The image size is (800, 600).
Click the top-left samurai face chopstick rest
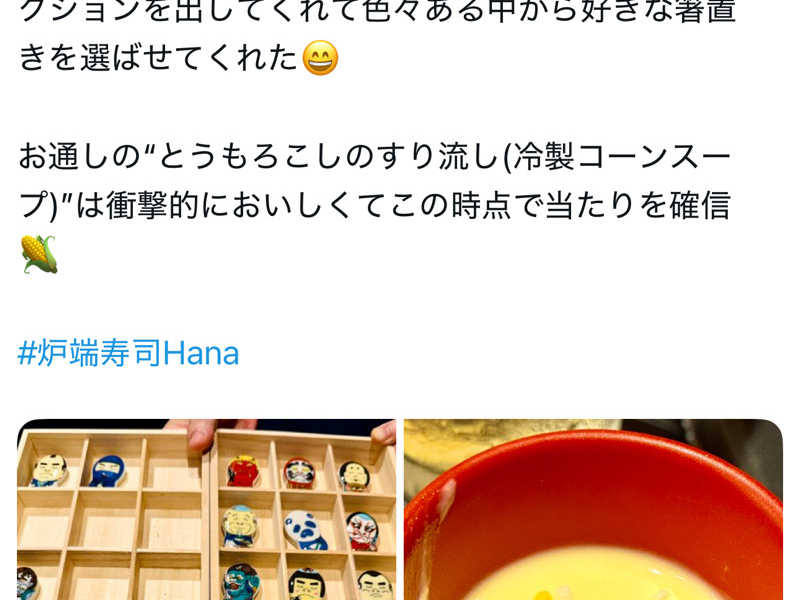pos(49,470)
